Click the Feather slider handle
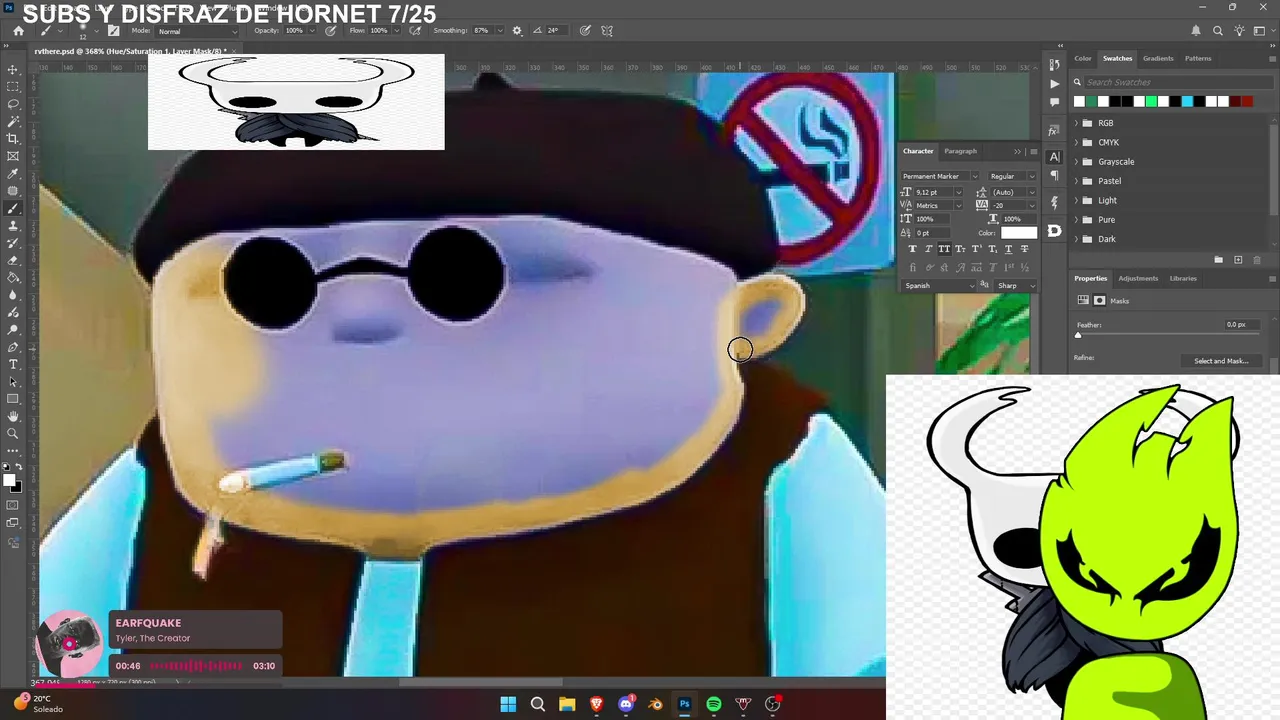The image size is (1280, 720). 1078,335
